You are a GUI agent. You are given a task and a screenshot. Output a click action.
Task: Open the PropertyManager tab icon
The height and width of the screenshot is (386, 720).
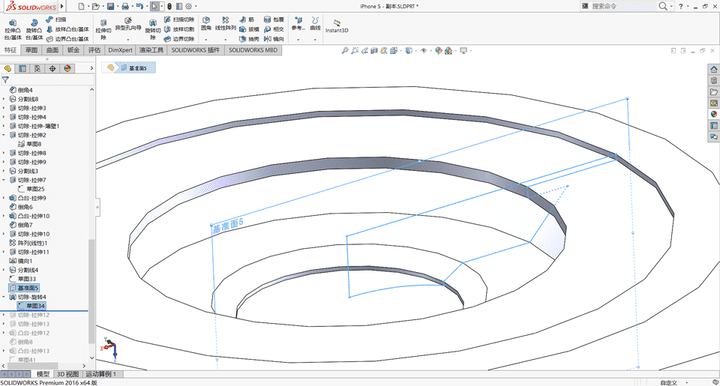(x=22, y=68)
